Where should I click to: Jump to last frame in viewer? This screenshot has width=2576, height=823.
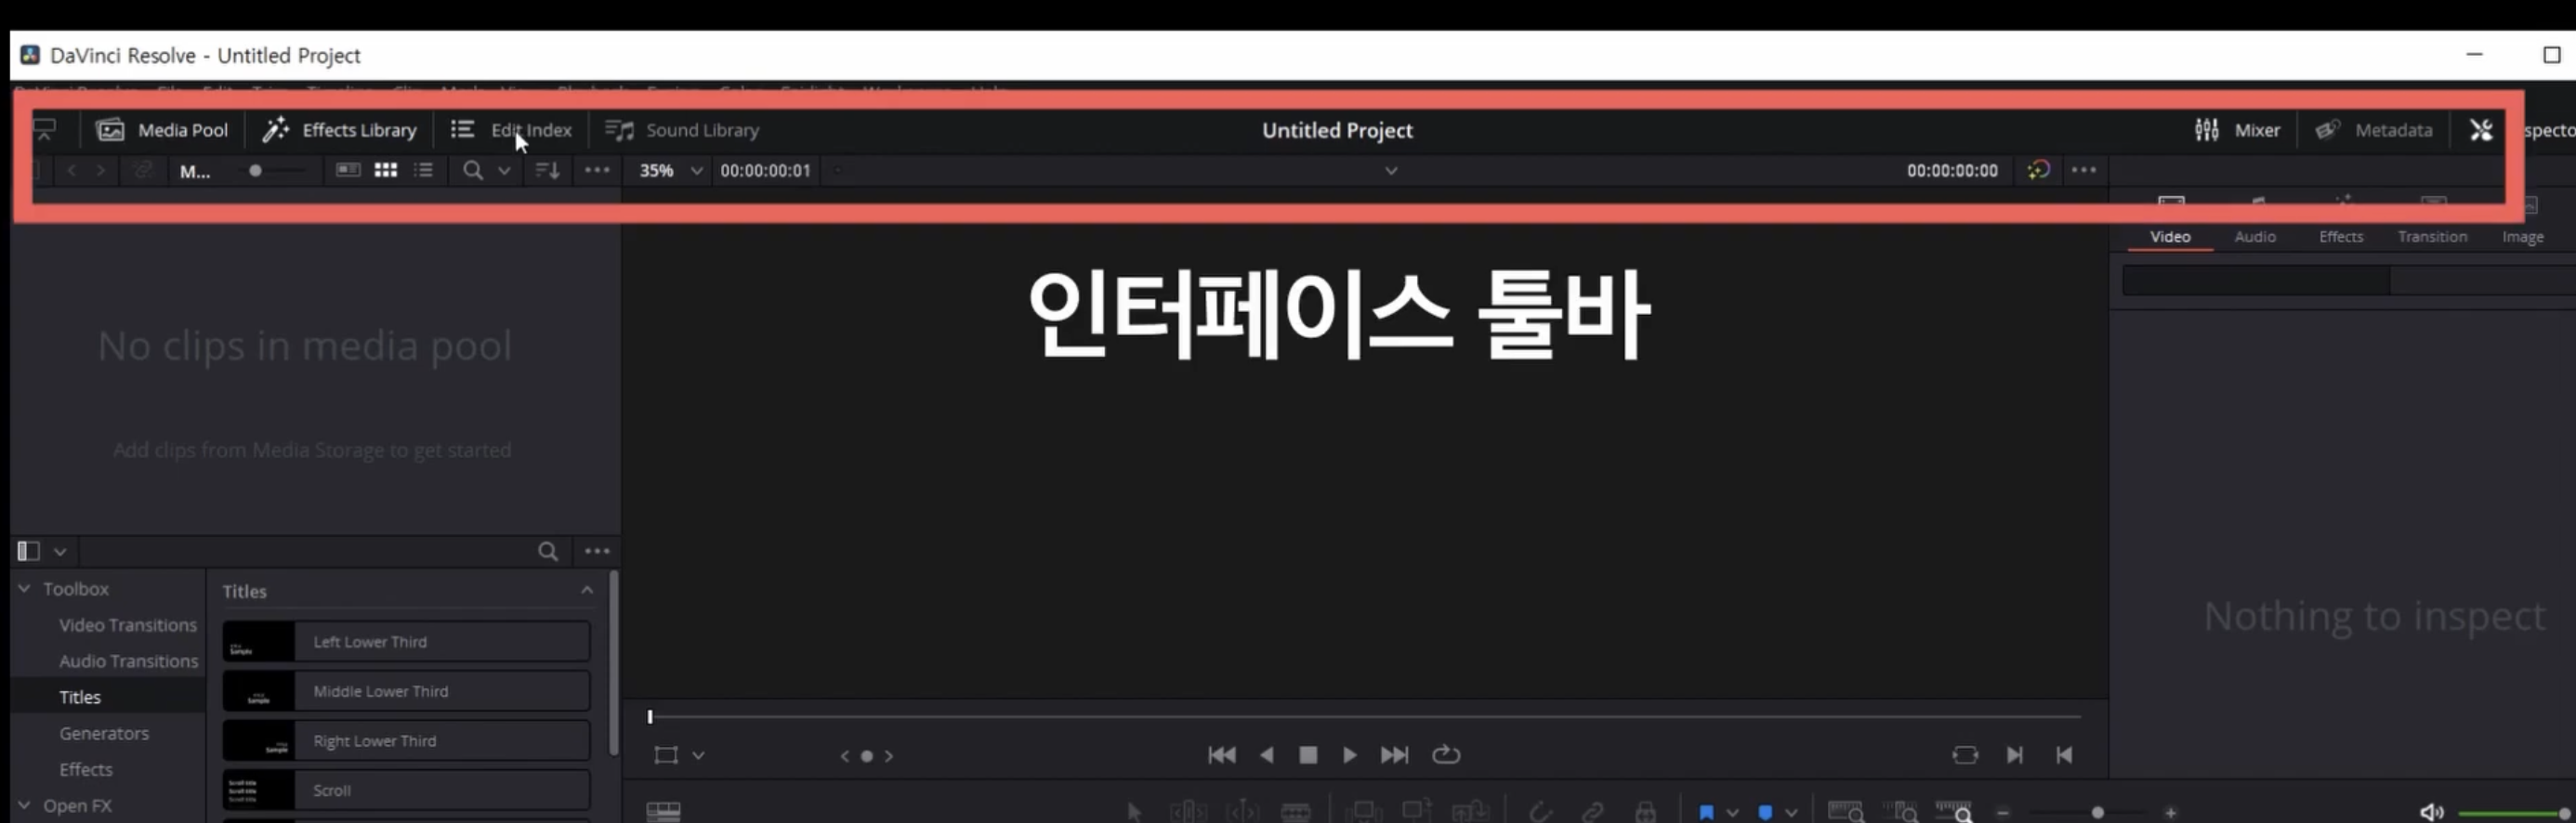[x=1394, y=755]
